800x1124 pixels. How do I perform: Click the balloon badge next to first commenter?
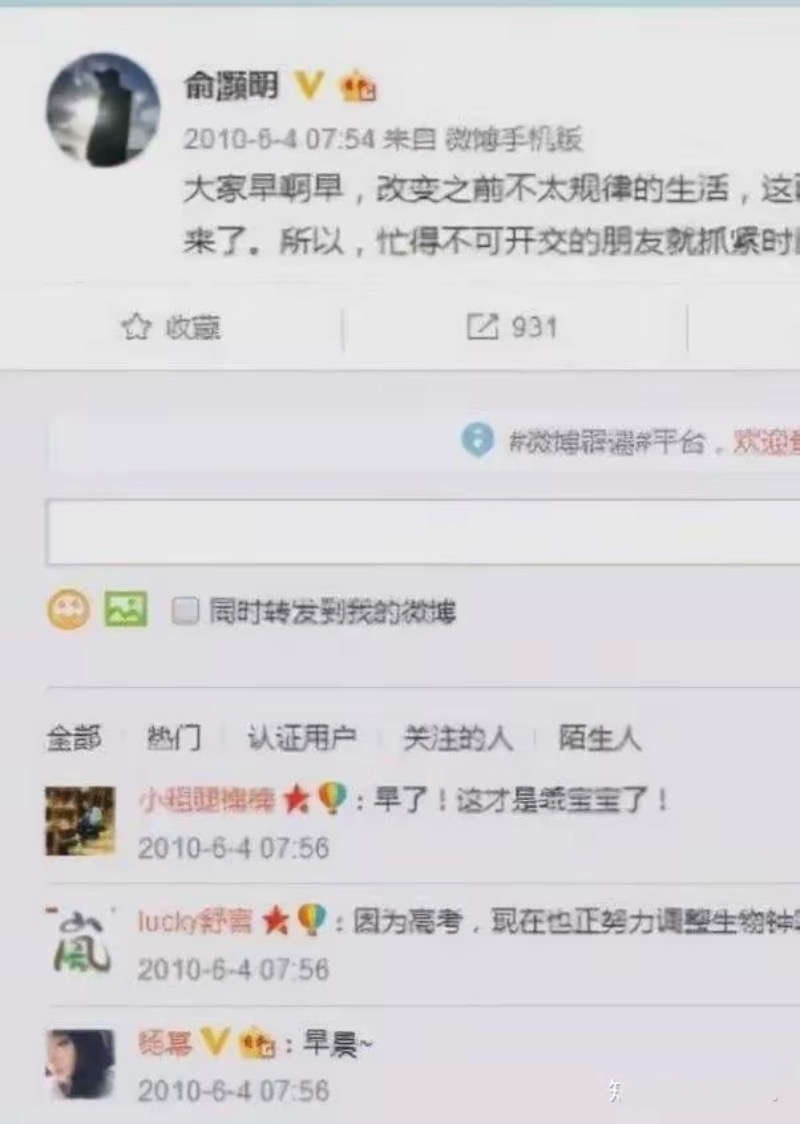tap(333, 798)
